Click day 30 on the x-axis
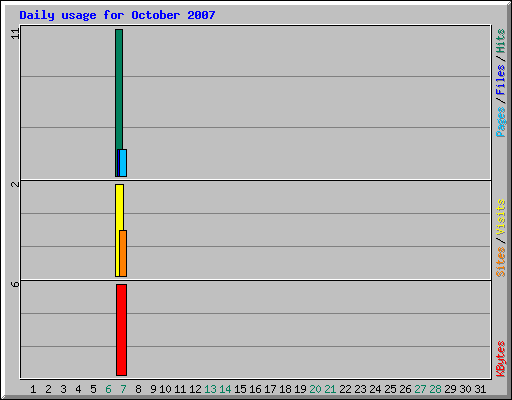Viewport: 512px width, 400px height. click(x=465, y=389)
